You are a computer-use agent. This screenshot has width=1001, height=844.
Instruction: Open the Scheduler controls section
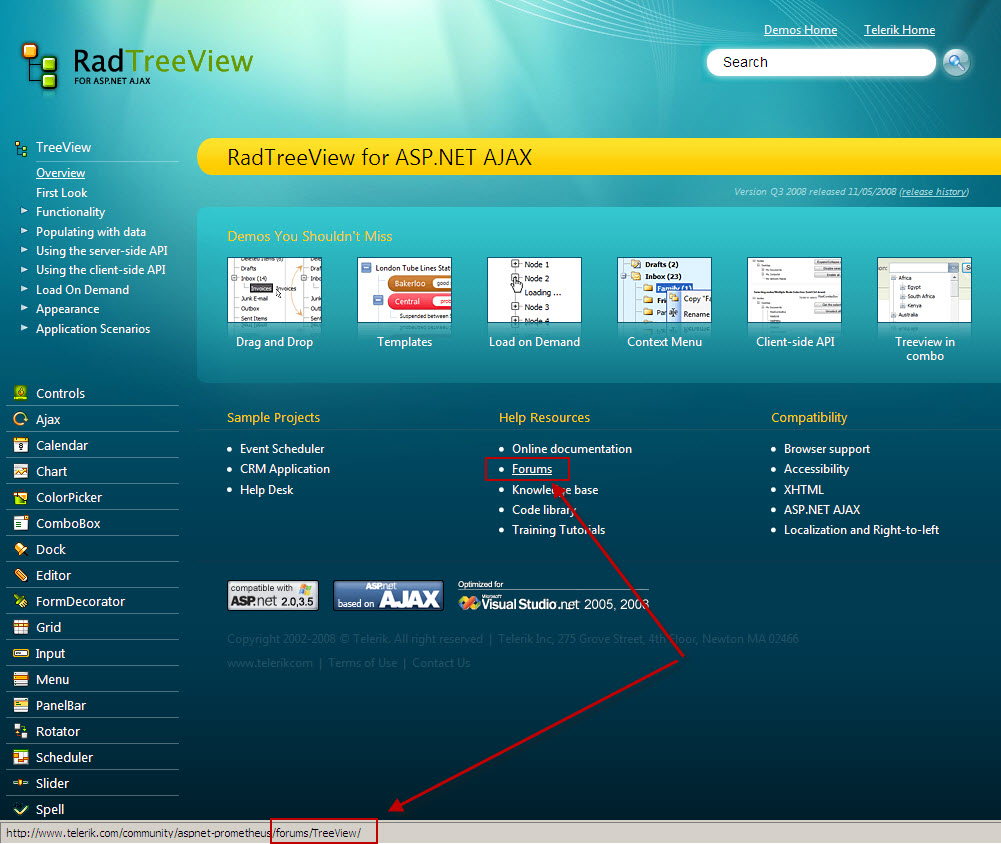pos(64,757)
